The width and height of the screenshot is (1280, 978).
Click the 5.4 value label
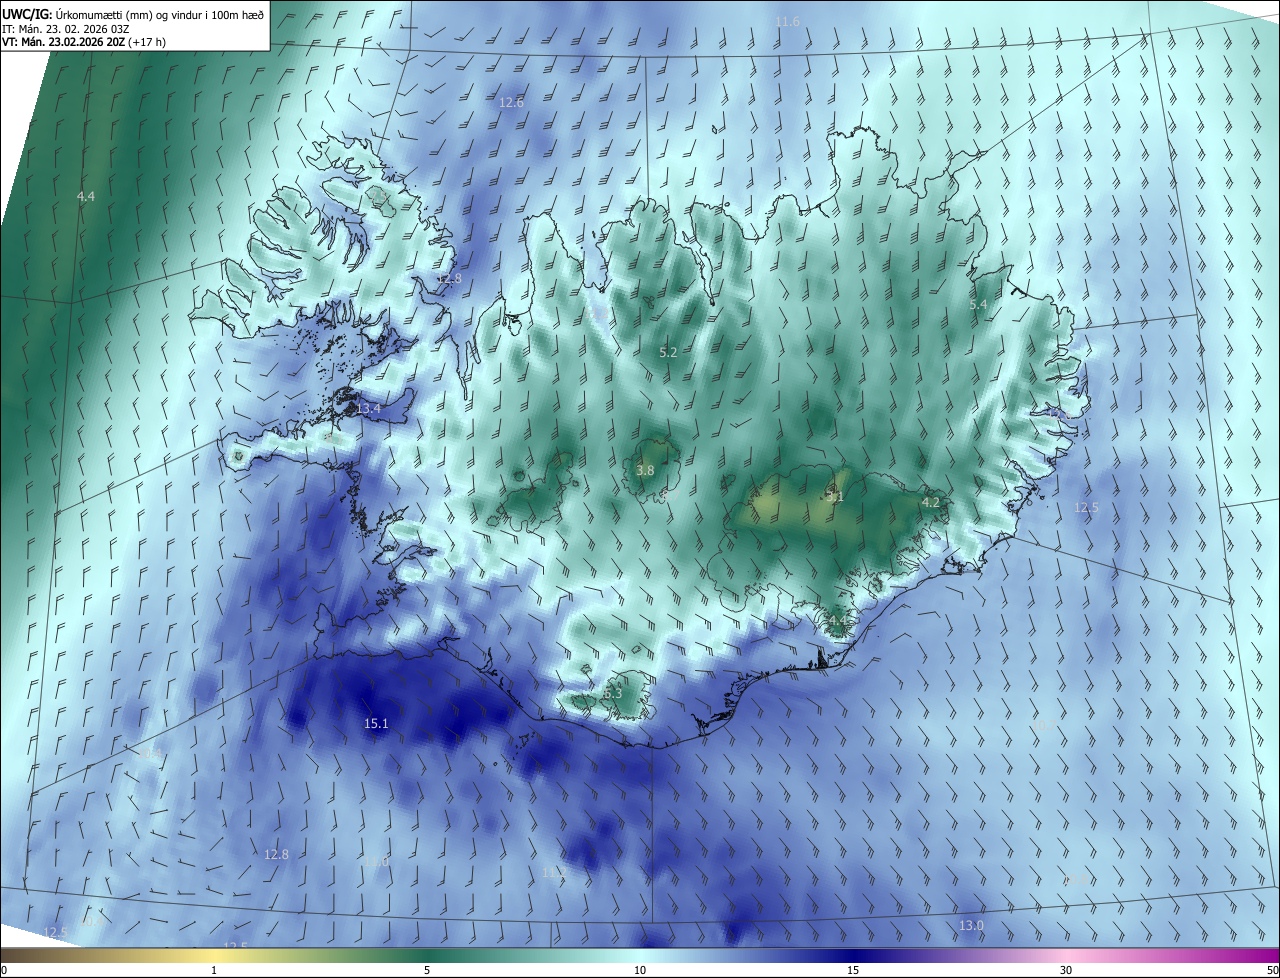pos(978,304)
